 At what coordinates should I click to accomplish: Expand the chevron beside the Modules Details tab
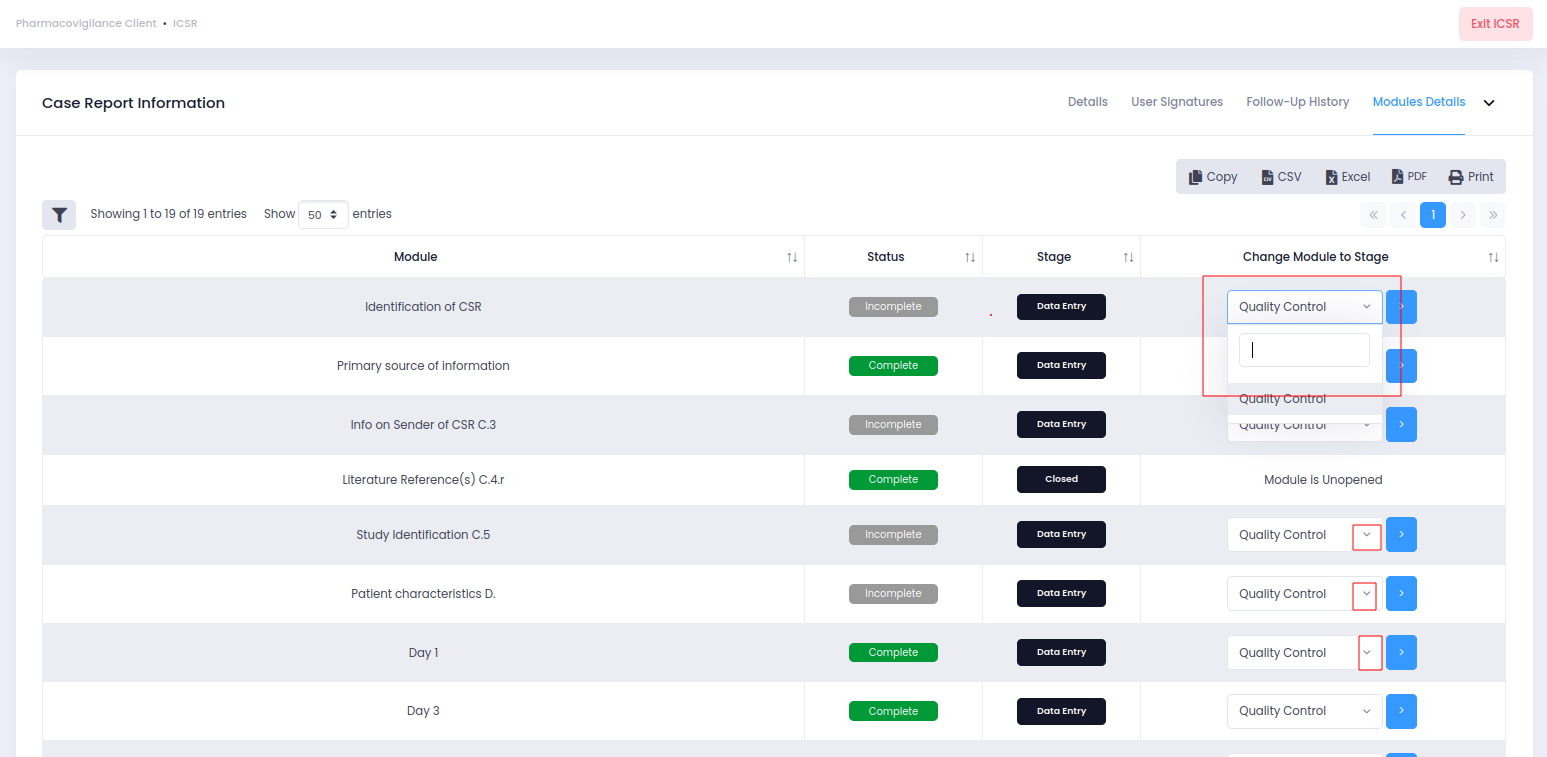[x=1489, y=103]
